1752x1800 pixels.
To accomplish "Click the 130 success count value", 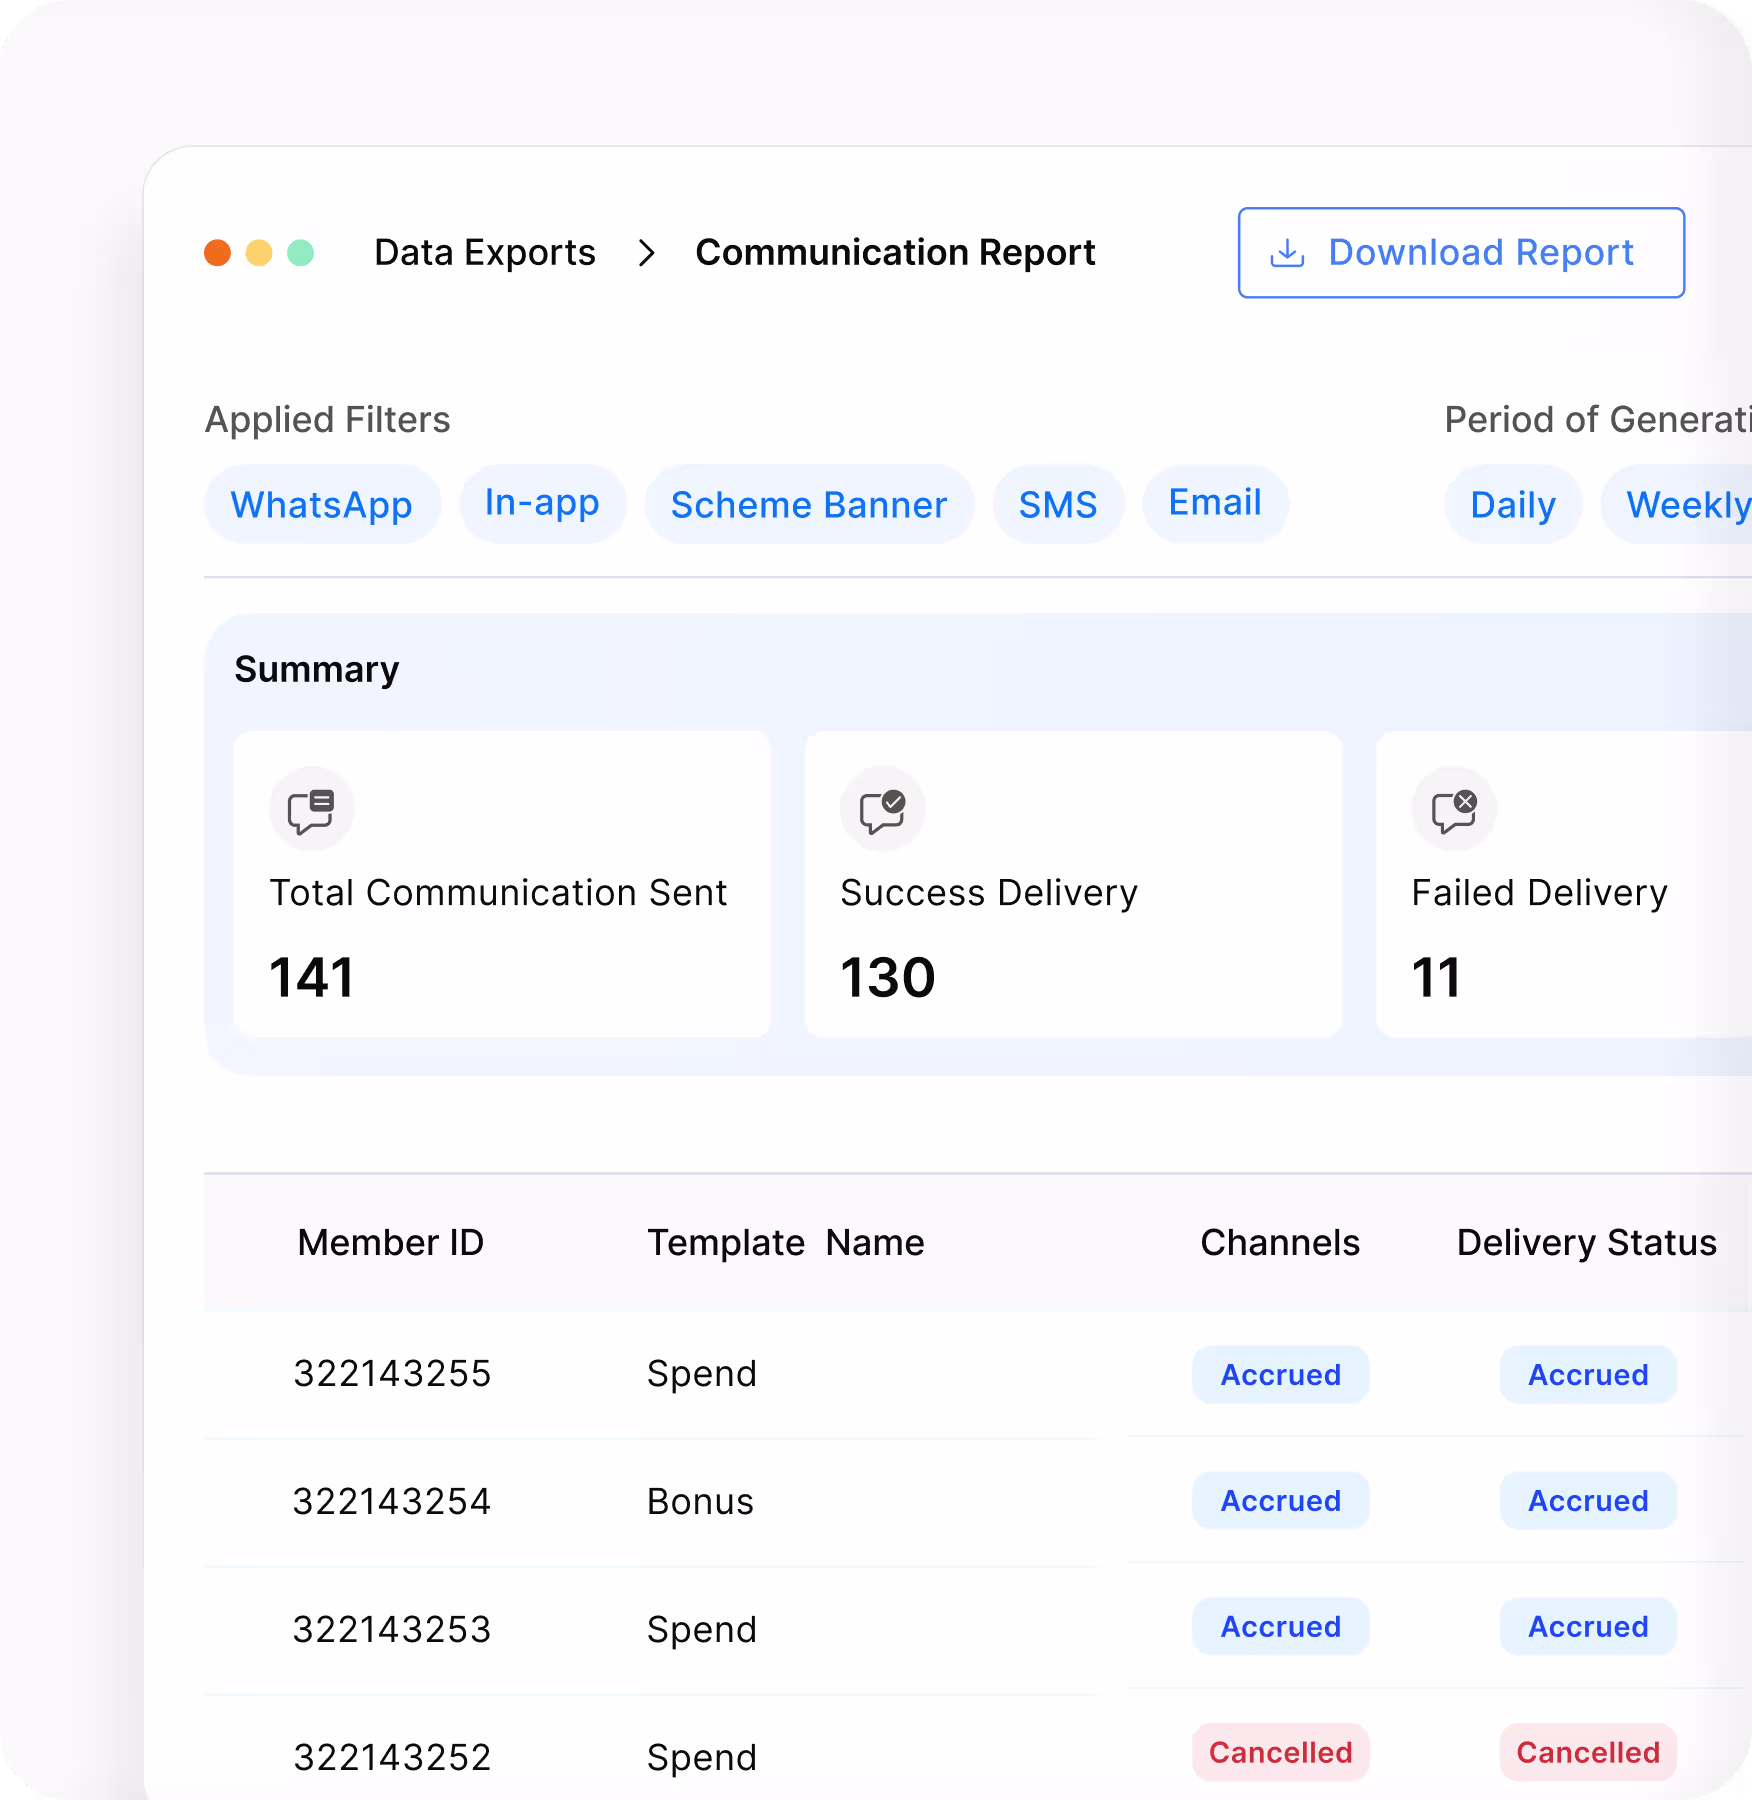I will 888,977.
